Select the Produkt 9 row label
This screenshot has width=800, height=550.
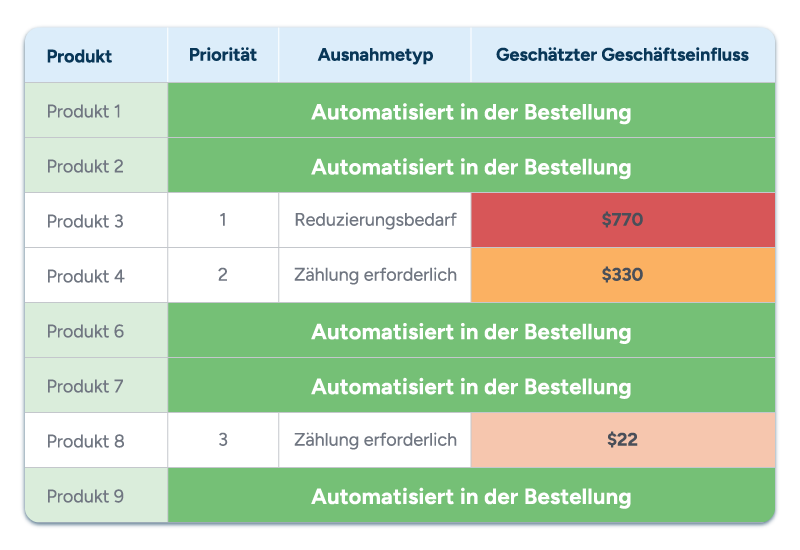pyautogui.click(x=96, y=495)
